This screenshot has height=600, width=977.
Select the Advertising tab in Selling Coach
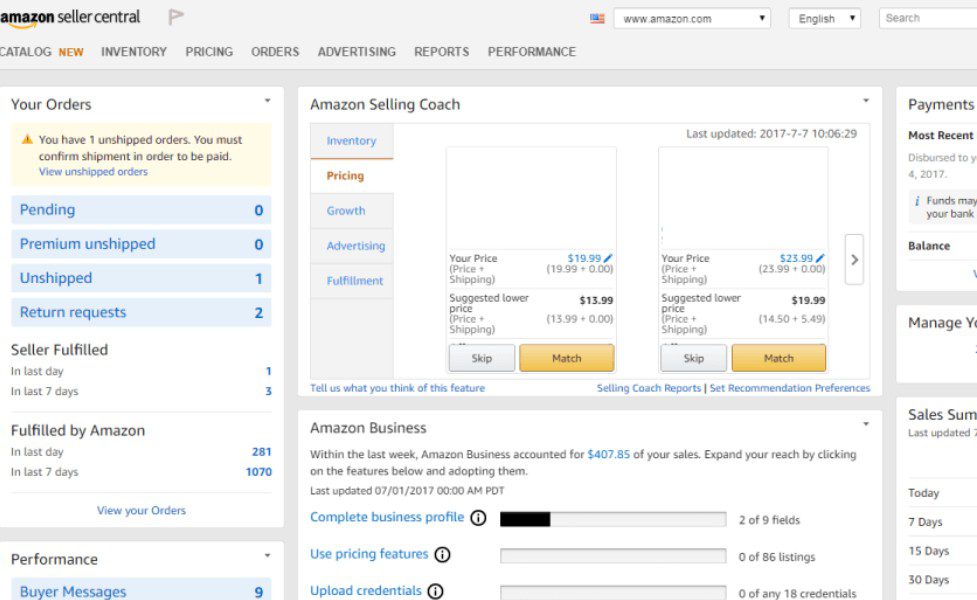pos(355,246)
